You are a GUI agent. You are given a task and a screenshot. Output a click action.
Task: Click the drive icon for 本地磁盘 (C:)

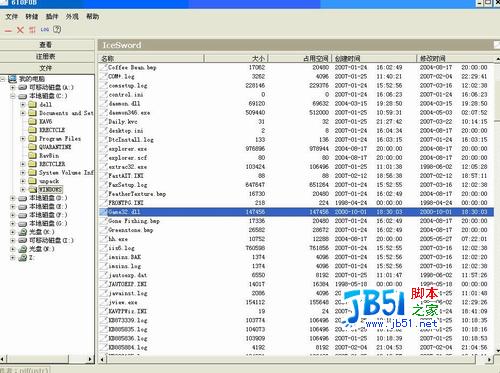(23, 96)
